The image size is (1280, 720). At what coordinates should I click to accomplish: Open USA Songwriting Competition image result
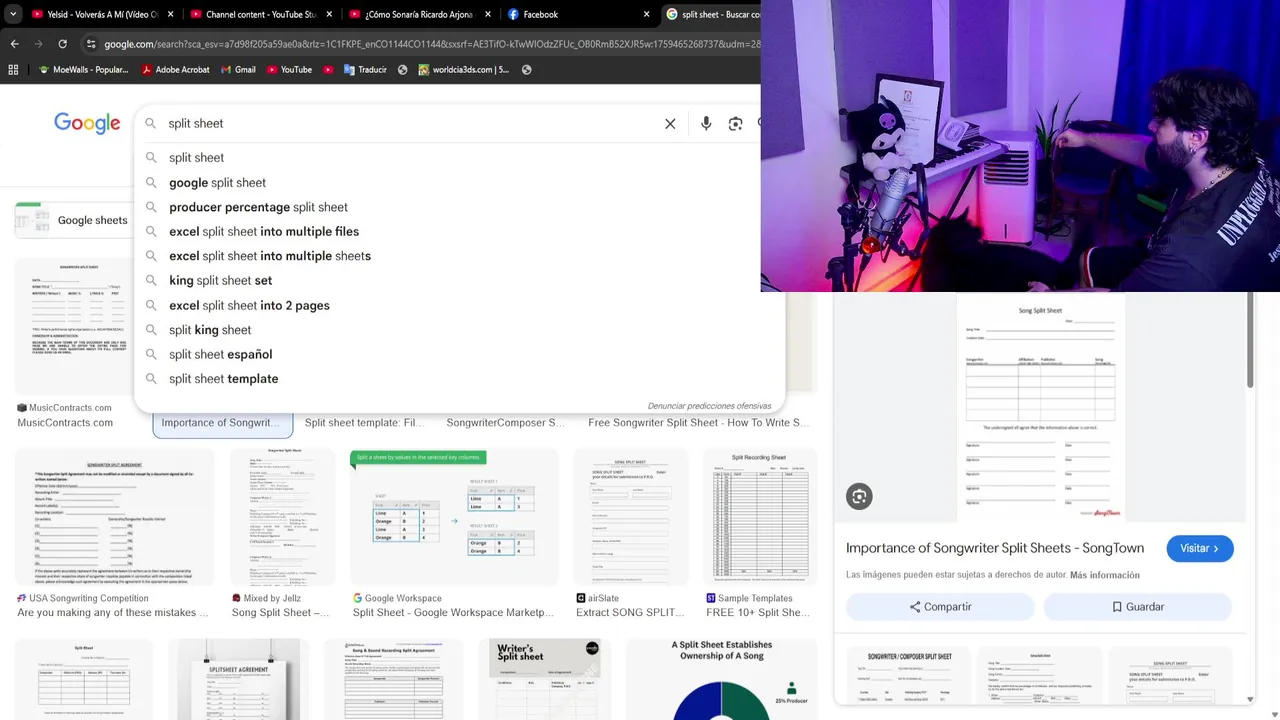(114, 517)
